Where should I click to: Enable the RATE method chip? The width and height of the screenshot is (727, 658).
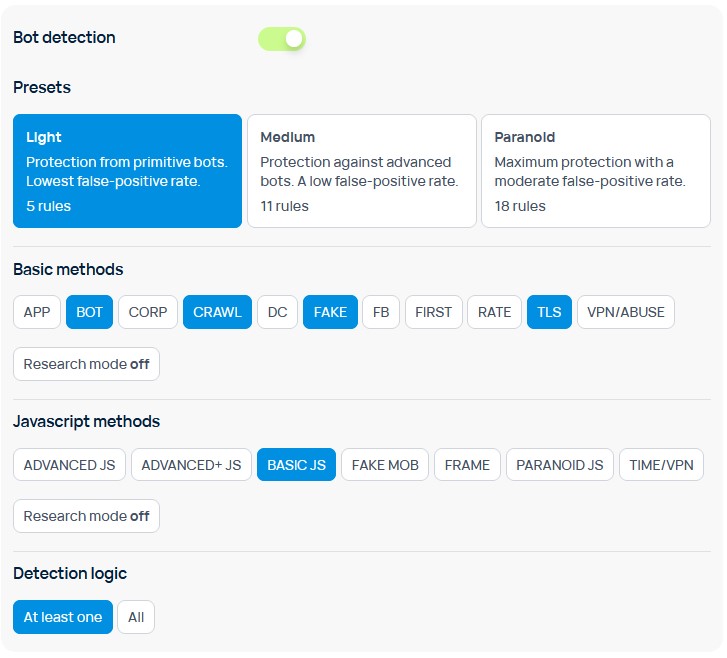pyautogui.click(x=494, y=312)
